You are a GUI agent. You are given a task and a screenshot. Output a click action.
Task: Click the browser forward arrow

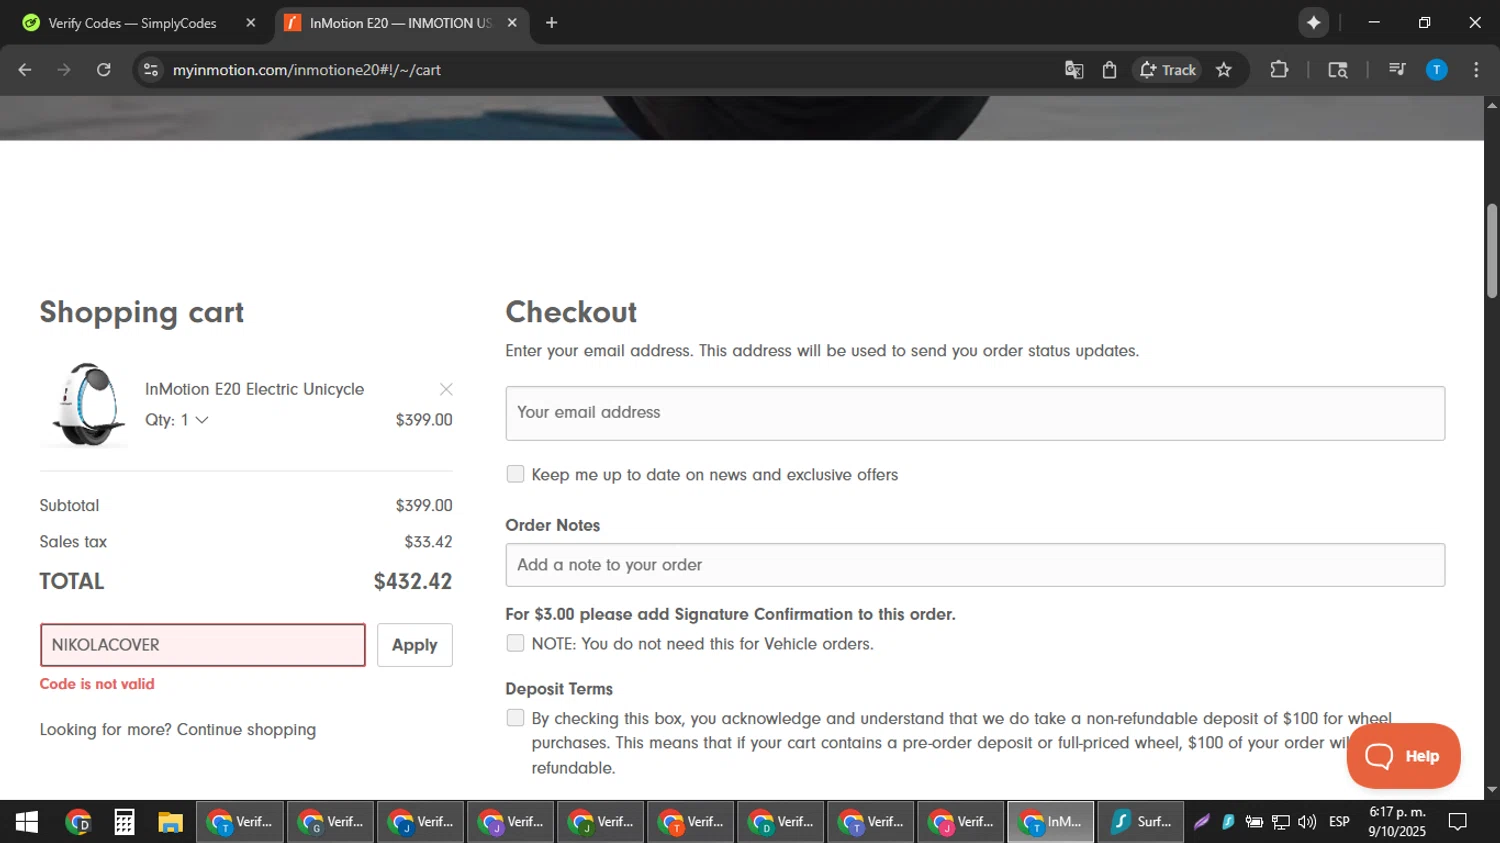tap(64, 70)
